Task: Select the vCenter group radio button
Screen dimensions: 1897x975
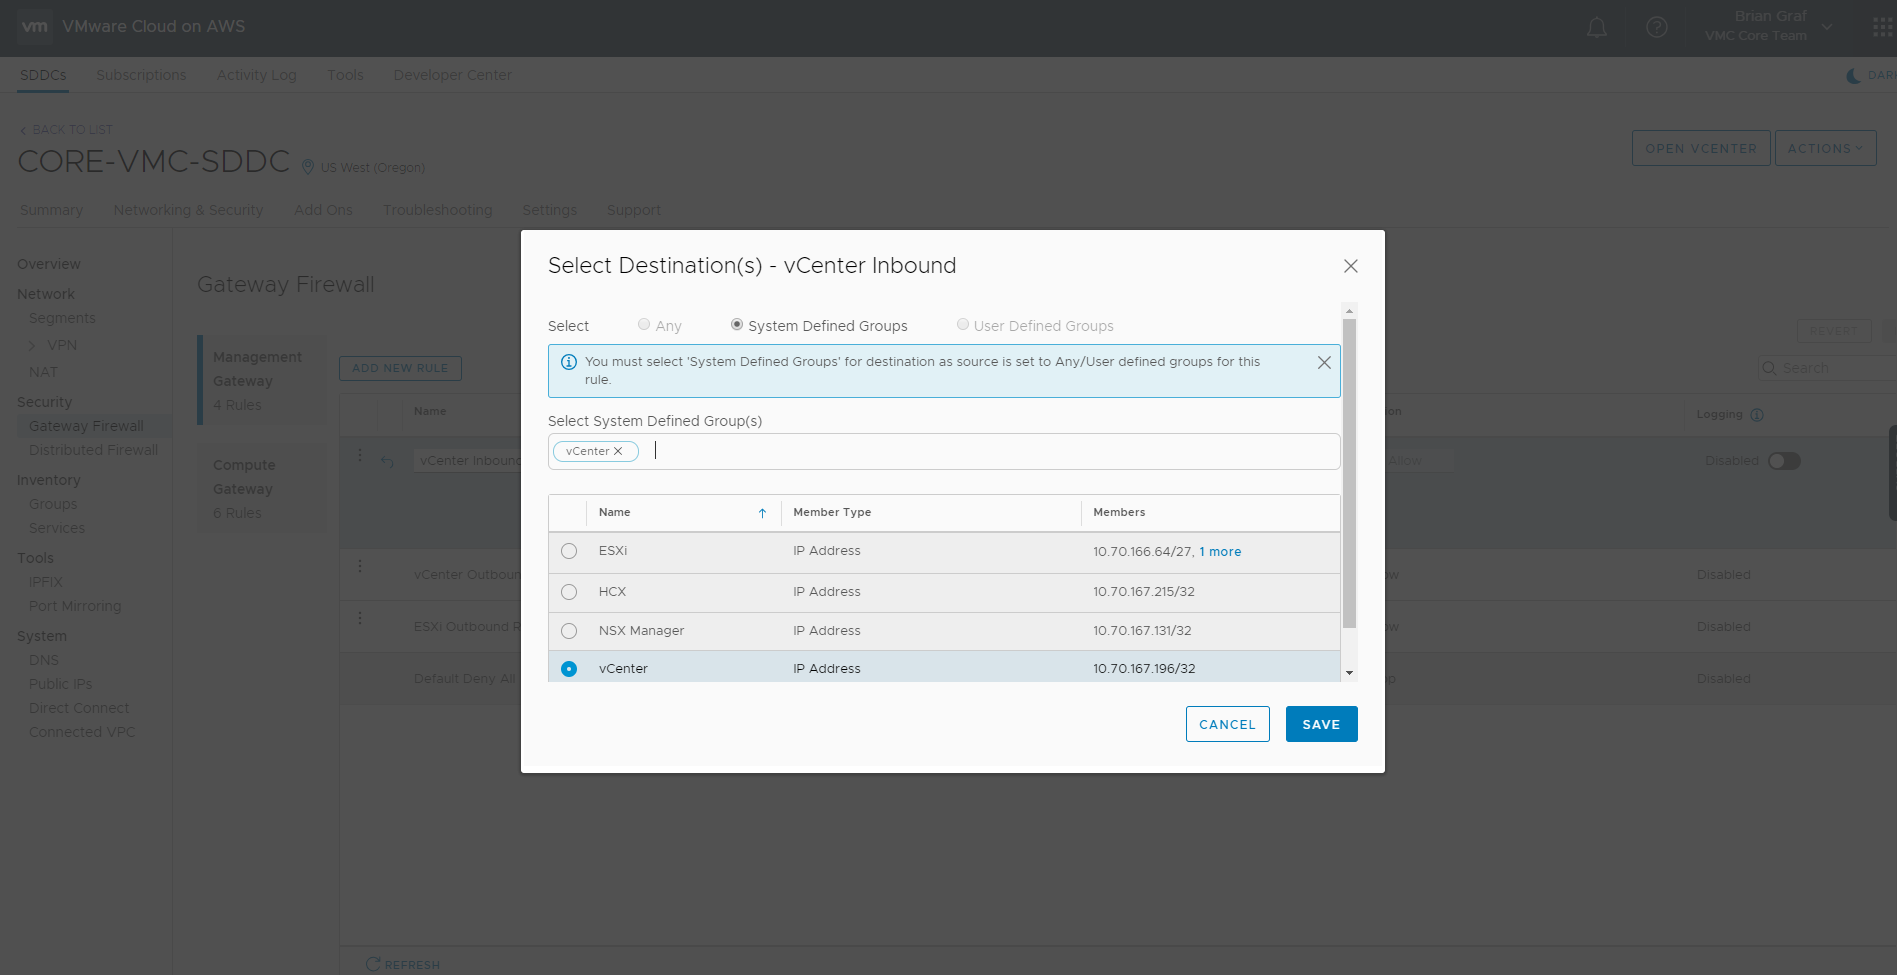Action: click(569, 669)
